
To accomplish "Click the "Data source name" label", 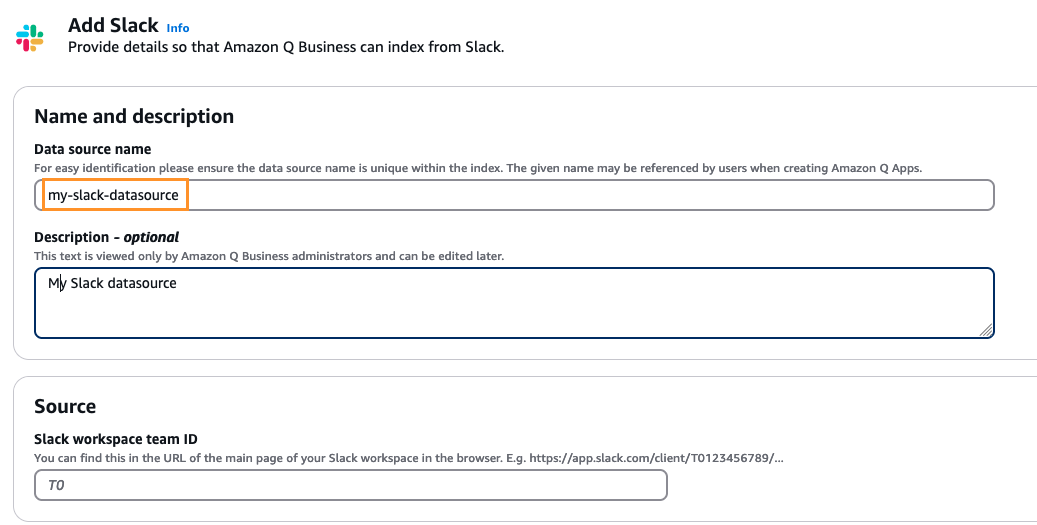I will coord(93,149).
